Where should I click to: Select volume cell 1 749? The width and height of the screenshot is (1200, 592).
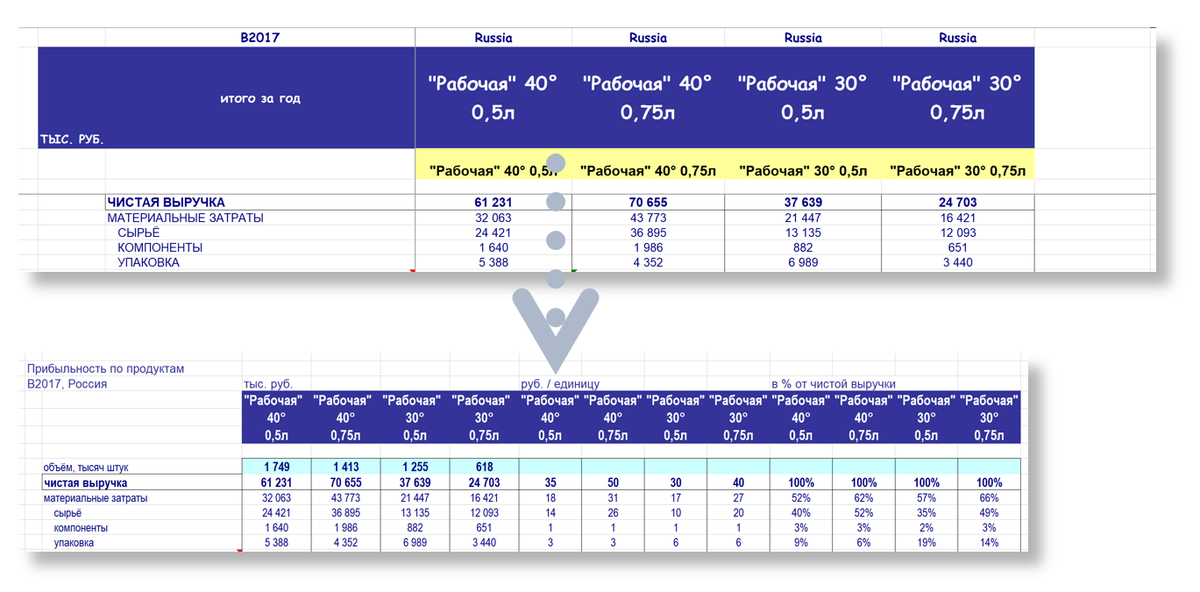click(277, 467)
